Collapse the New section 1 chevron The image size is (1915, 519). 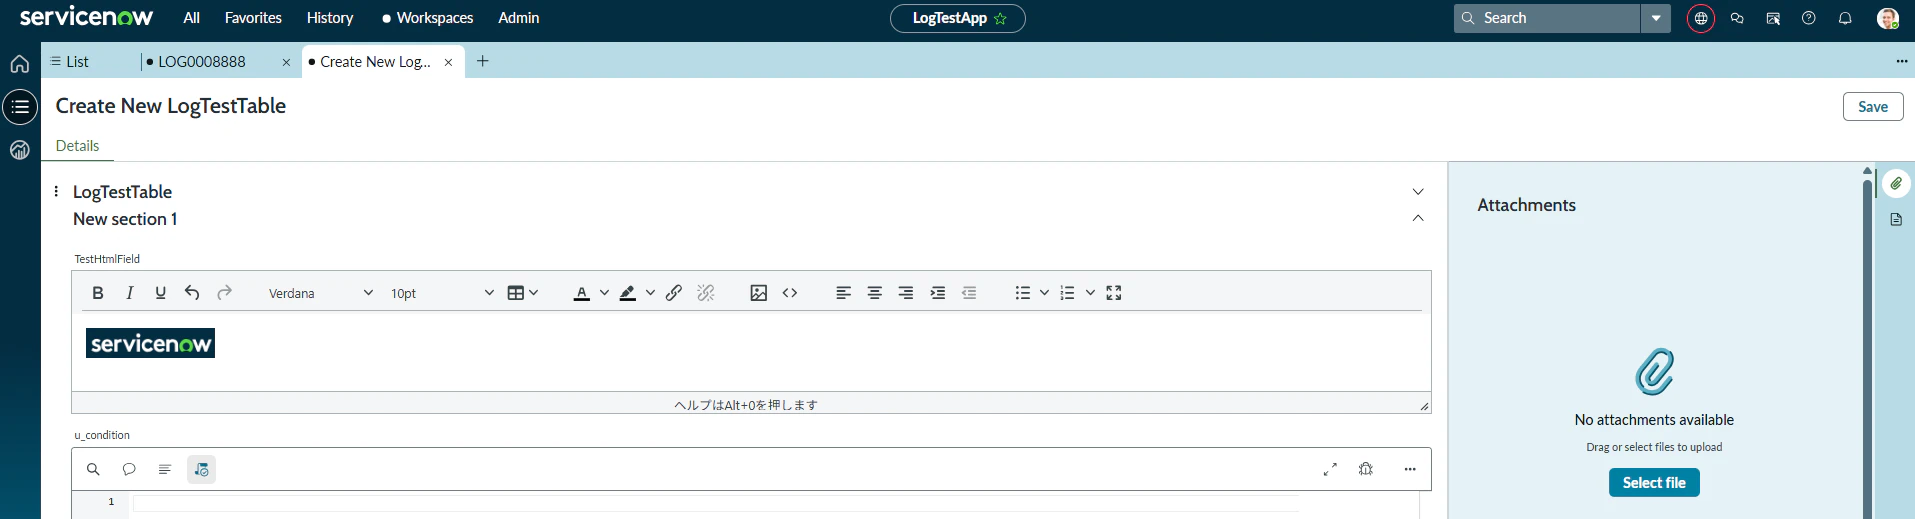1418,218
